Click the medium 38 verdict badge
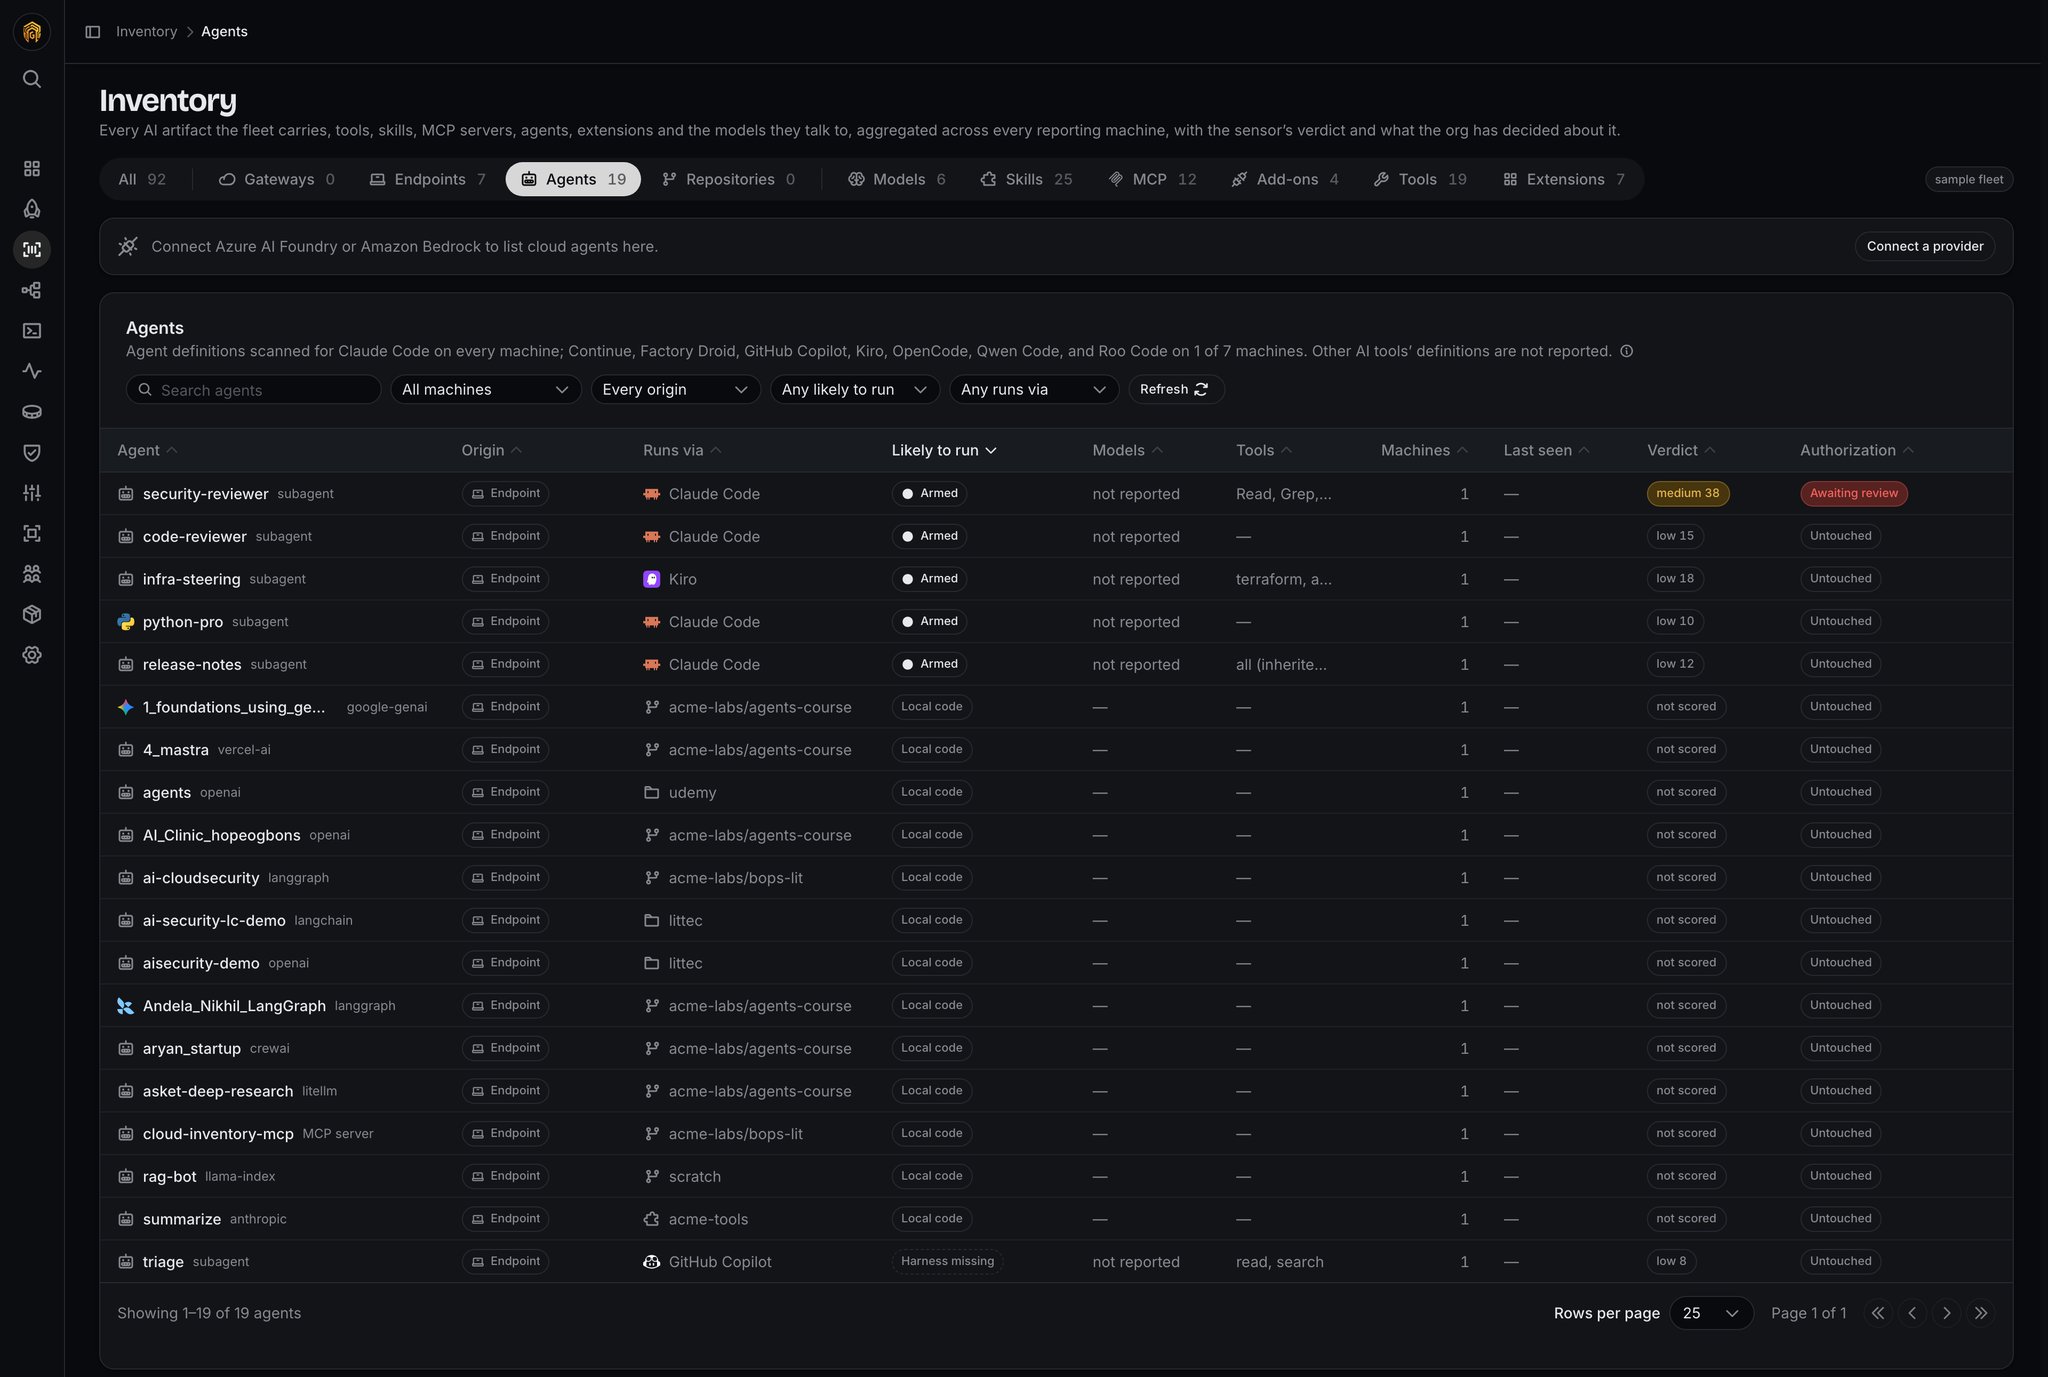This screenshot has width=2048, height=1377. 1687,494
